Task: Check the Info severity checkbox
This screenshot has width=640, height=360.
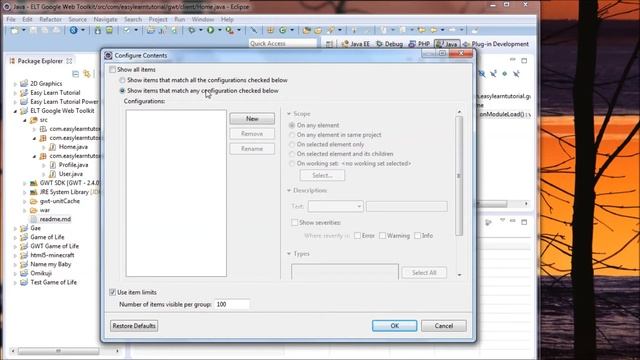Action: [x=417, y=236]
